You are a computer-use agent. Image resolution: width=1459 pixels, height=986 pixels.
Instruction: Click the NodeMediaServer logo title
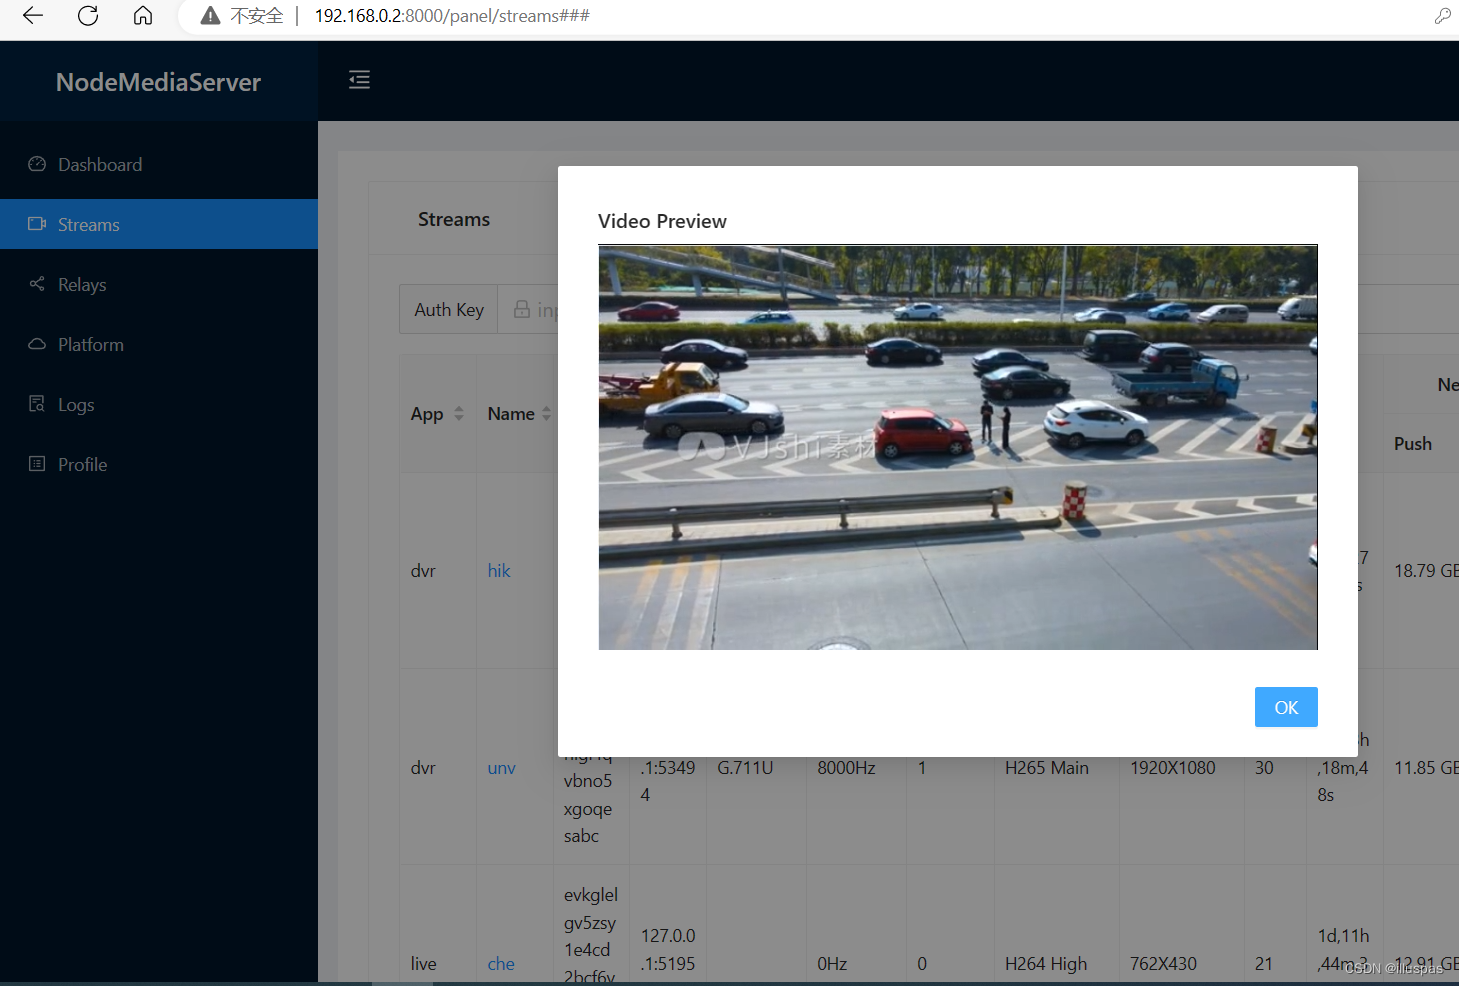click(158, 82)
